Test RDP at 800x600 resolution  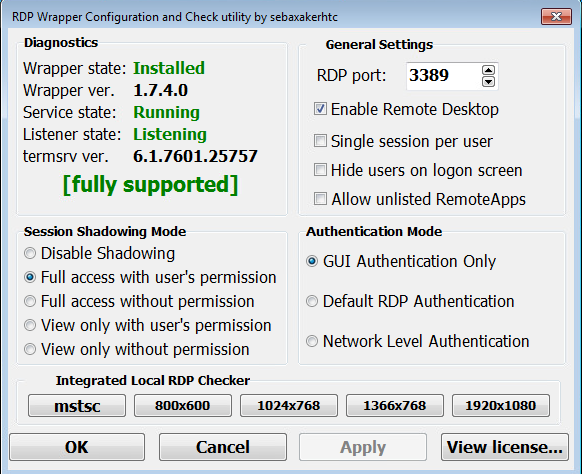183,406
